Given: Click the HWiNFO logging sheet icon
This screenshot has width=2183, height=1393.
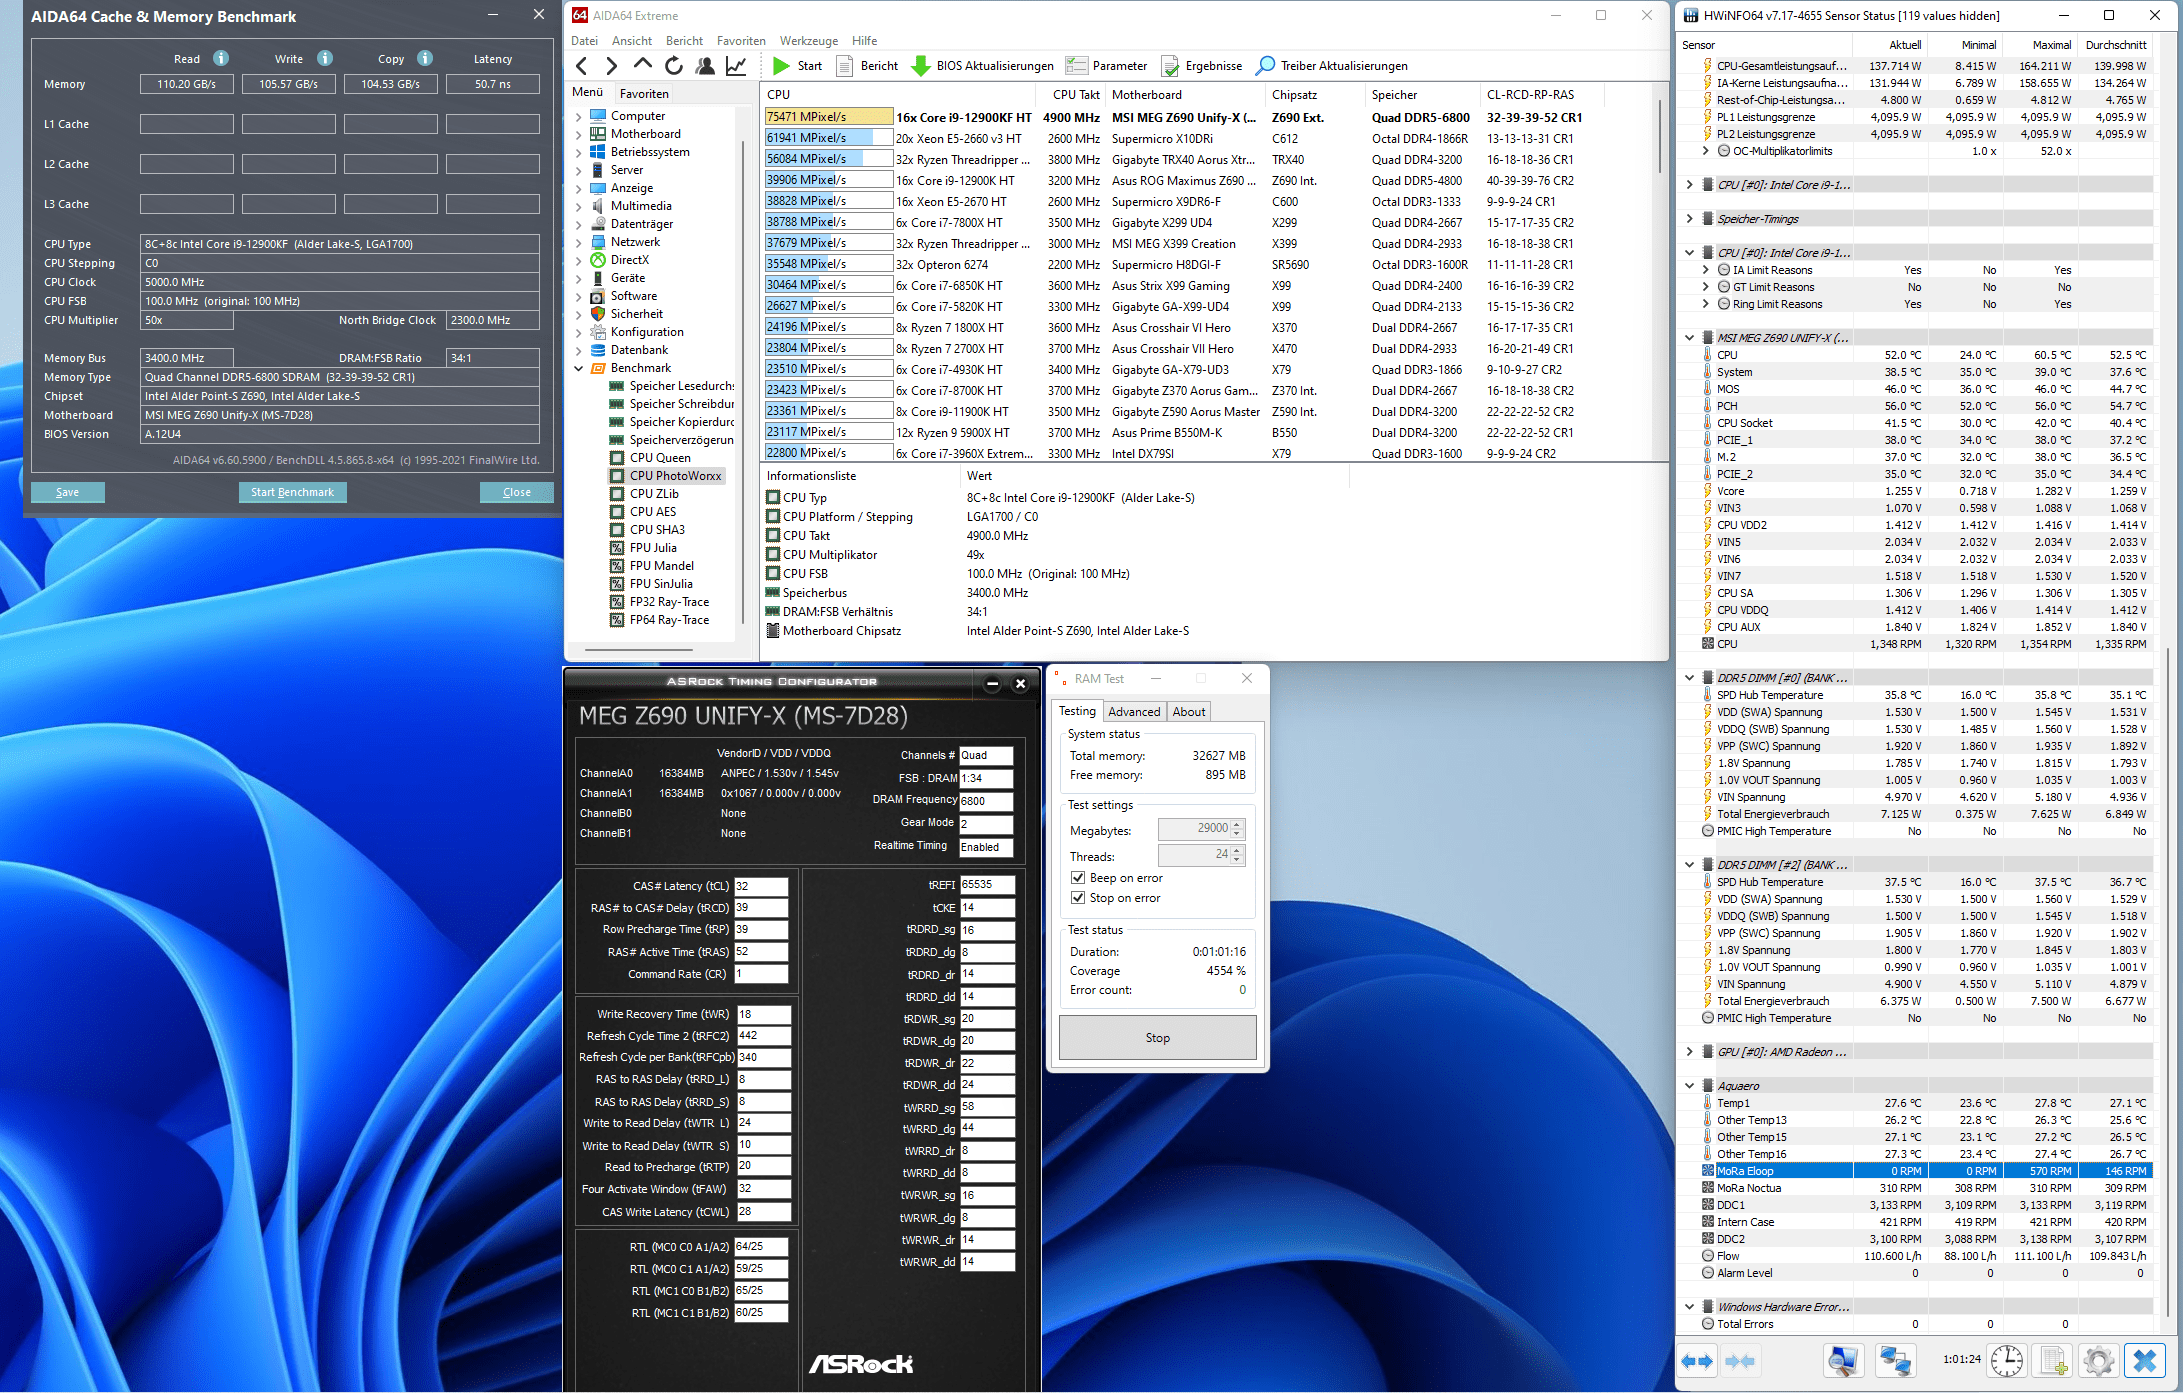Looking at the screenshot, I should pos(2053,1360).
